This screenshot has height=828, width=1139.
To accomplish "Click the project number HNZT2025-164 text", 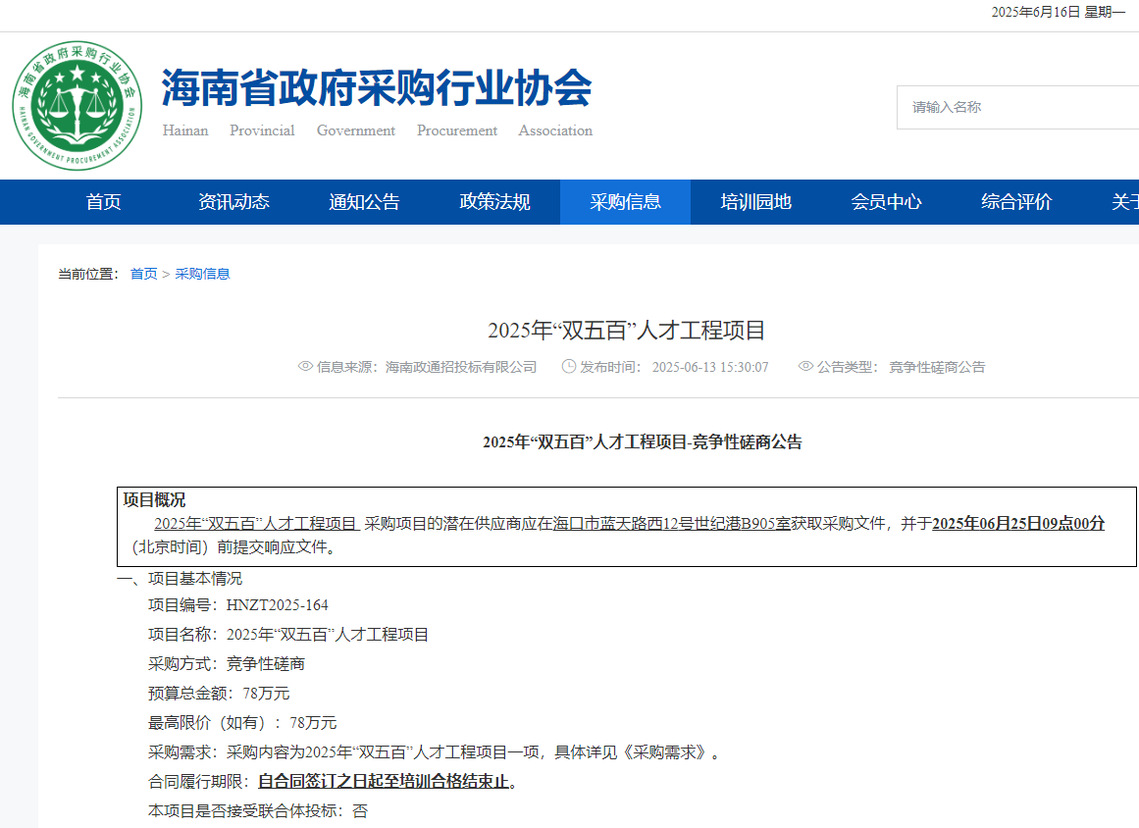I will click(x=277, y=605).
